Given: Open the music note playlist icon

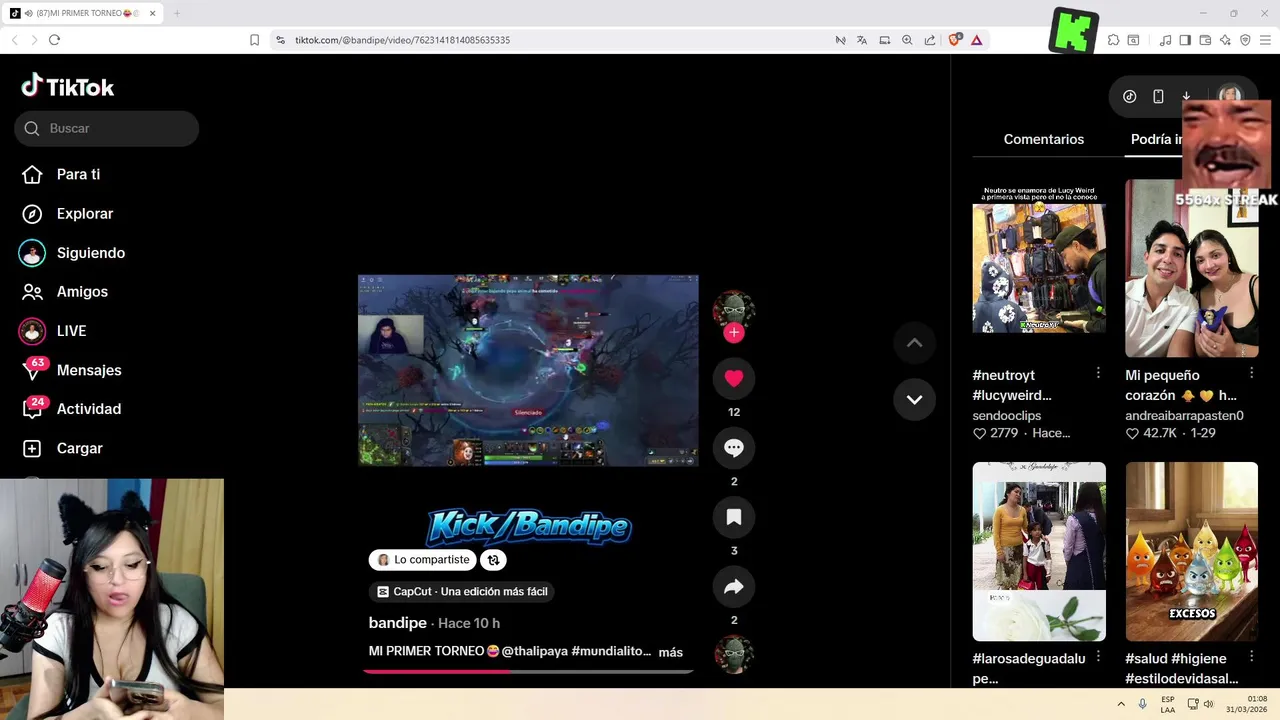Looking at the screenshot, I should coord(1165,40).
